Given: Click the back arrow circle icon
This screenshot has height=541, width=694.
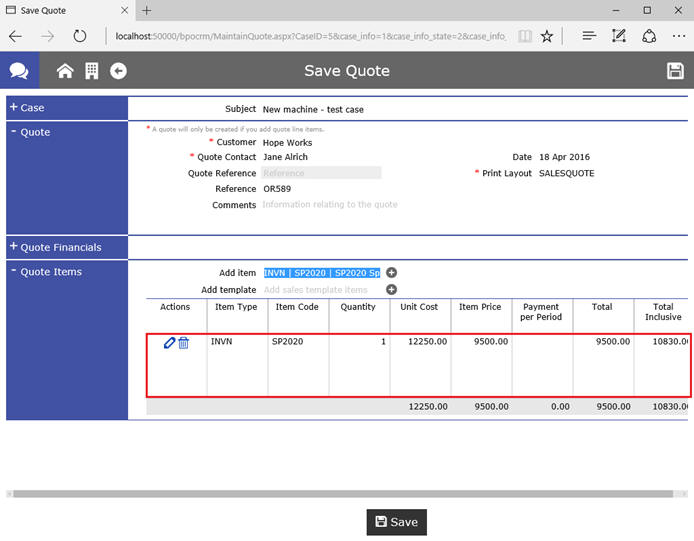Looking at the screenshot, I should click(x=118, y=71).
